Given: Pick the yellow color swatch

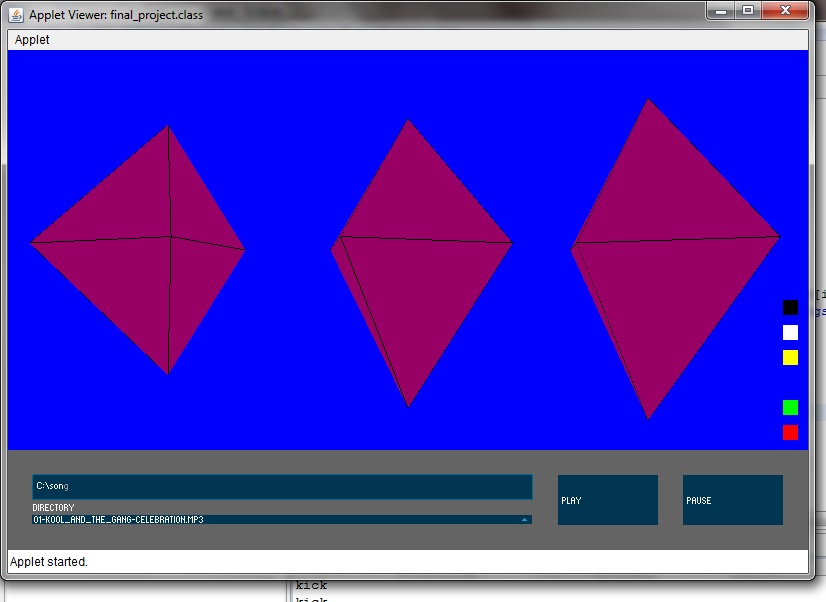Looking at the screenshot, I should [x=790, y=358].
